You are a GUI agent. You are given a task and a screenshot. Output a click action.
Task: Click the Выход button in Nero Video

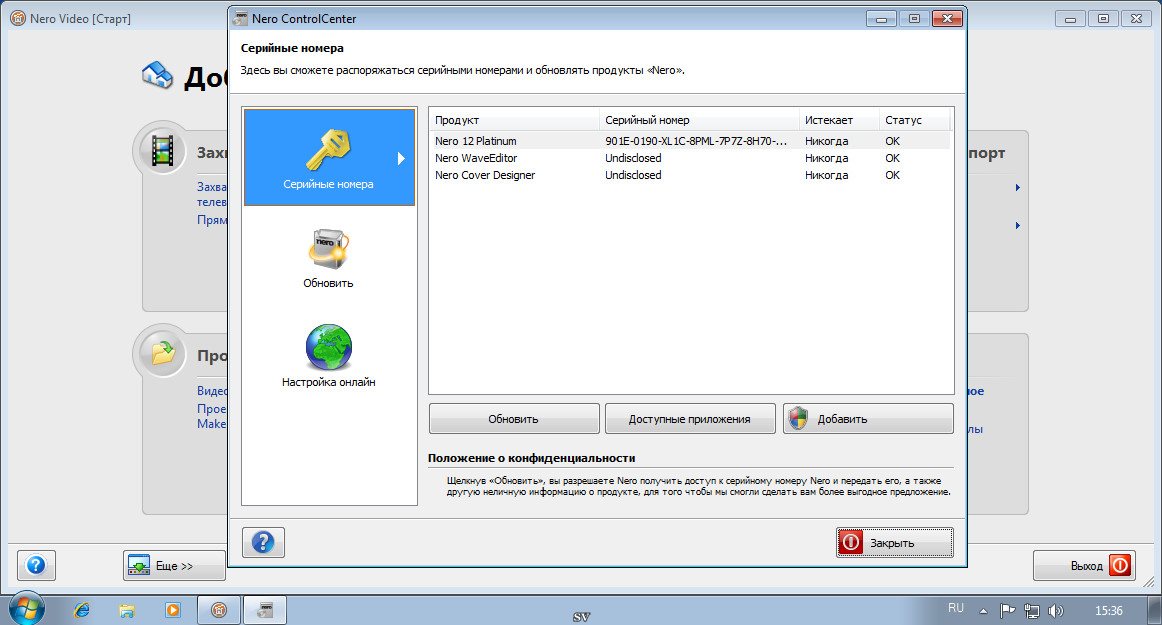click(1084, 566)
